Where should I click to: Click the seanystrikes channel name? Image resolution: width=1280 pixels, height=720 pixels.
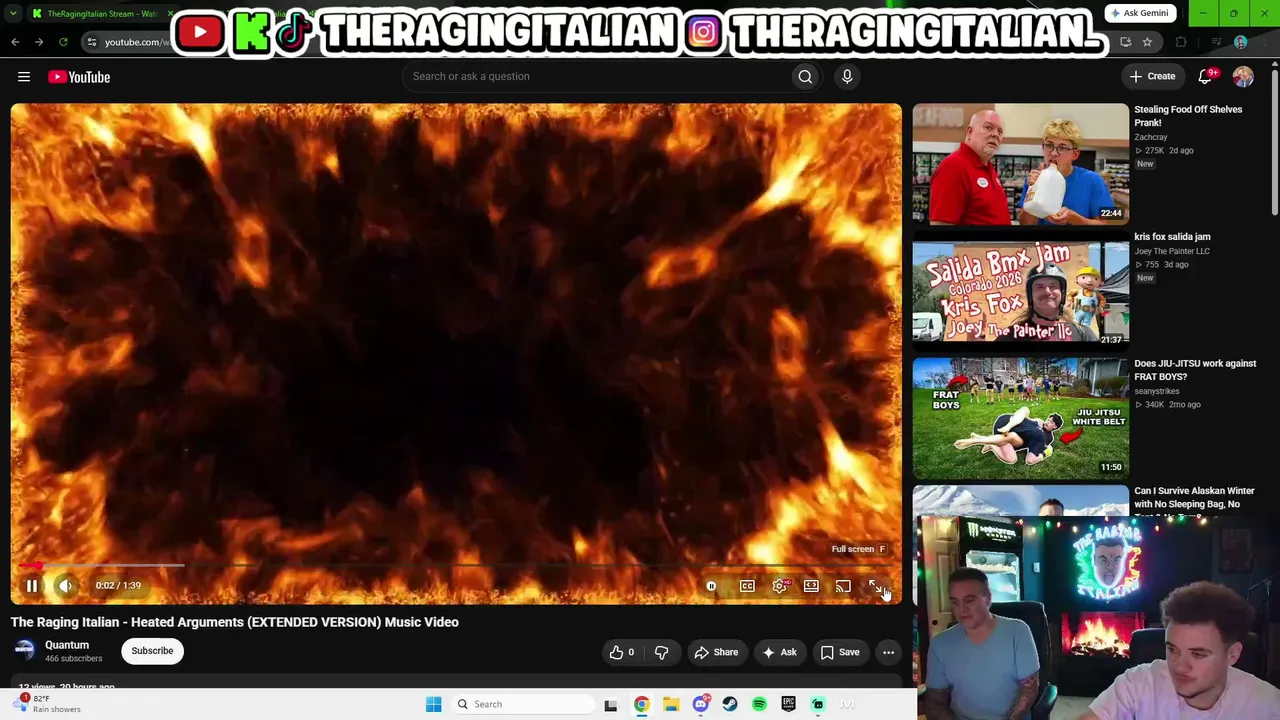click(x=1155, y=391)
